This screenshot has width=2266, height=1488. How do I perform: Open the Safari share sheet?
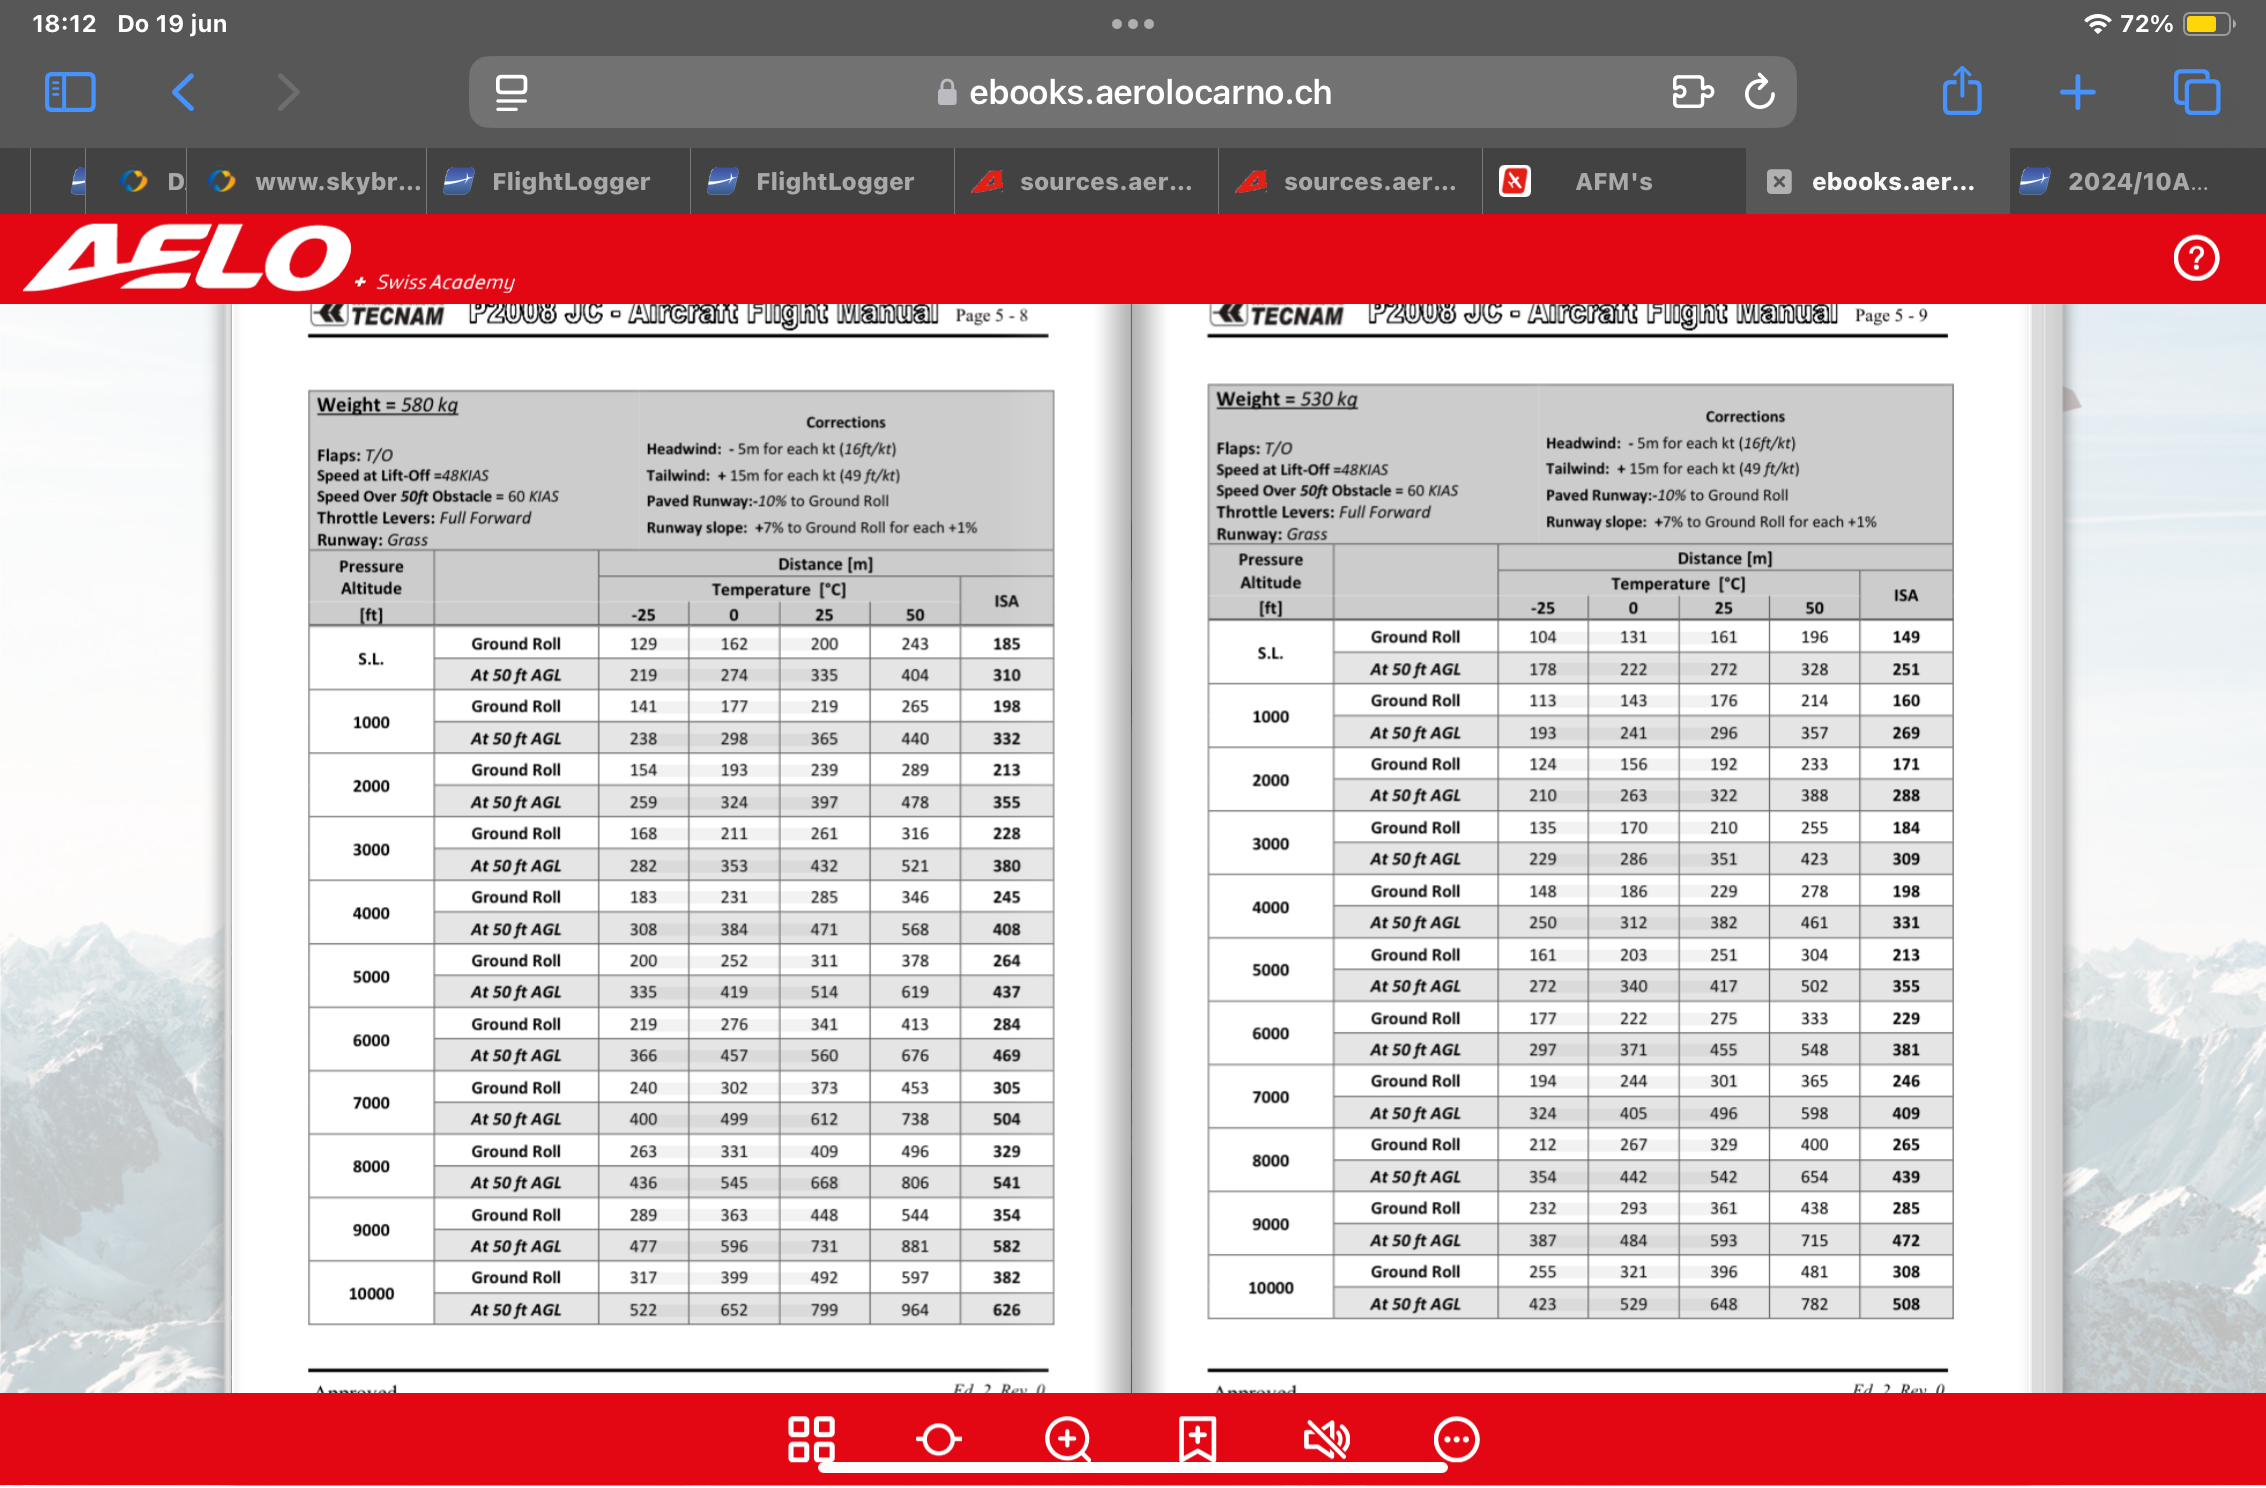pos(1962,92)
